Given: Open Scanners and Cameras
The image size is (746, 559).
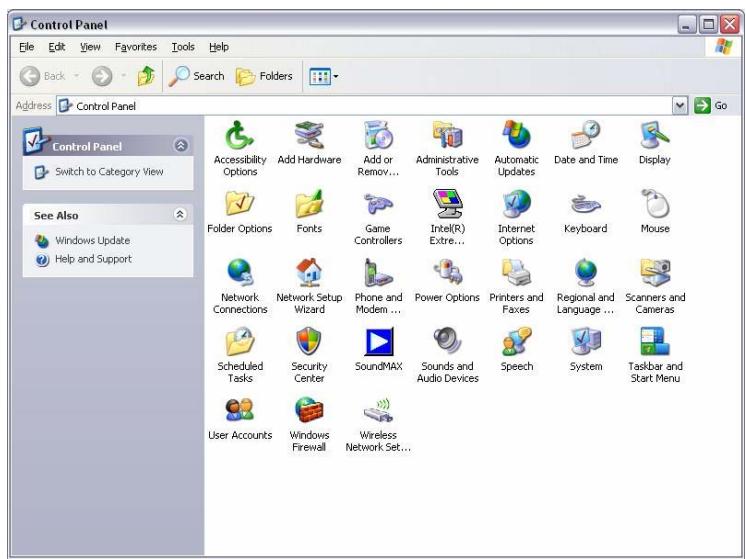Looking at the screenshot, I should [655, 286].
